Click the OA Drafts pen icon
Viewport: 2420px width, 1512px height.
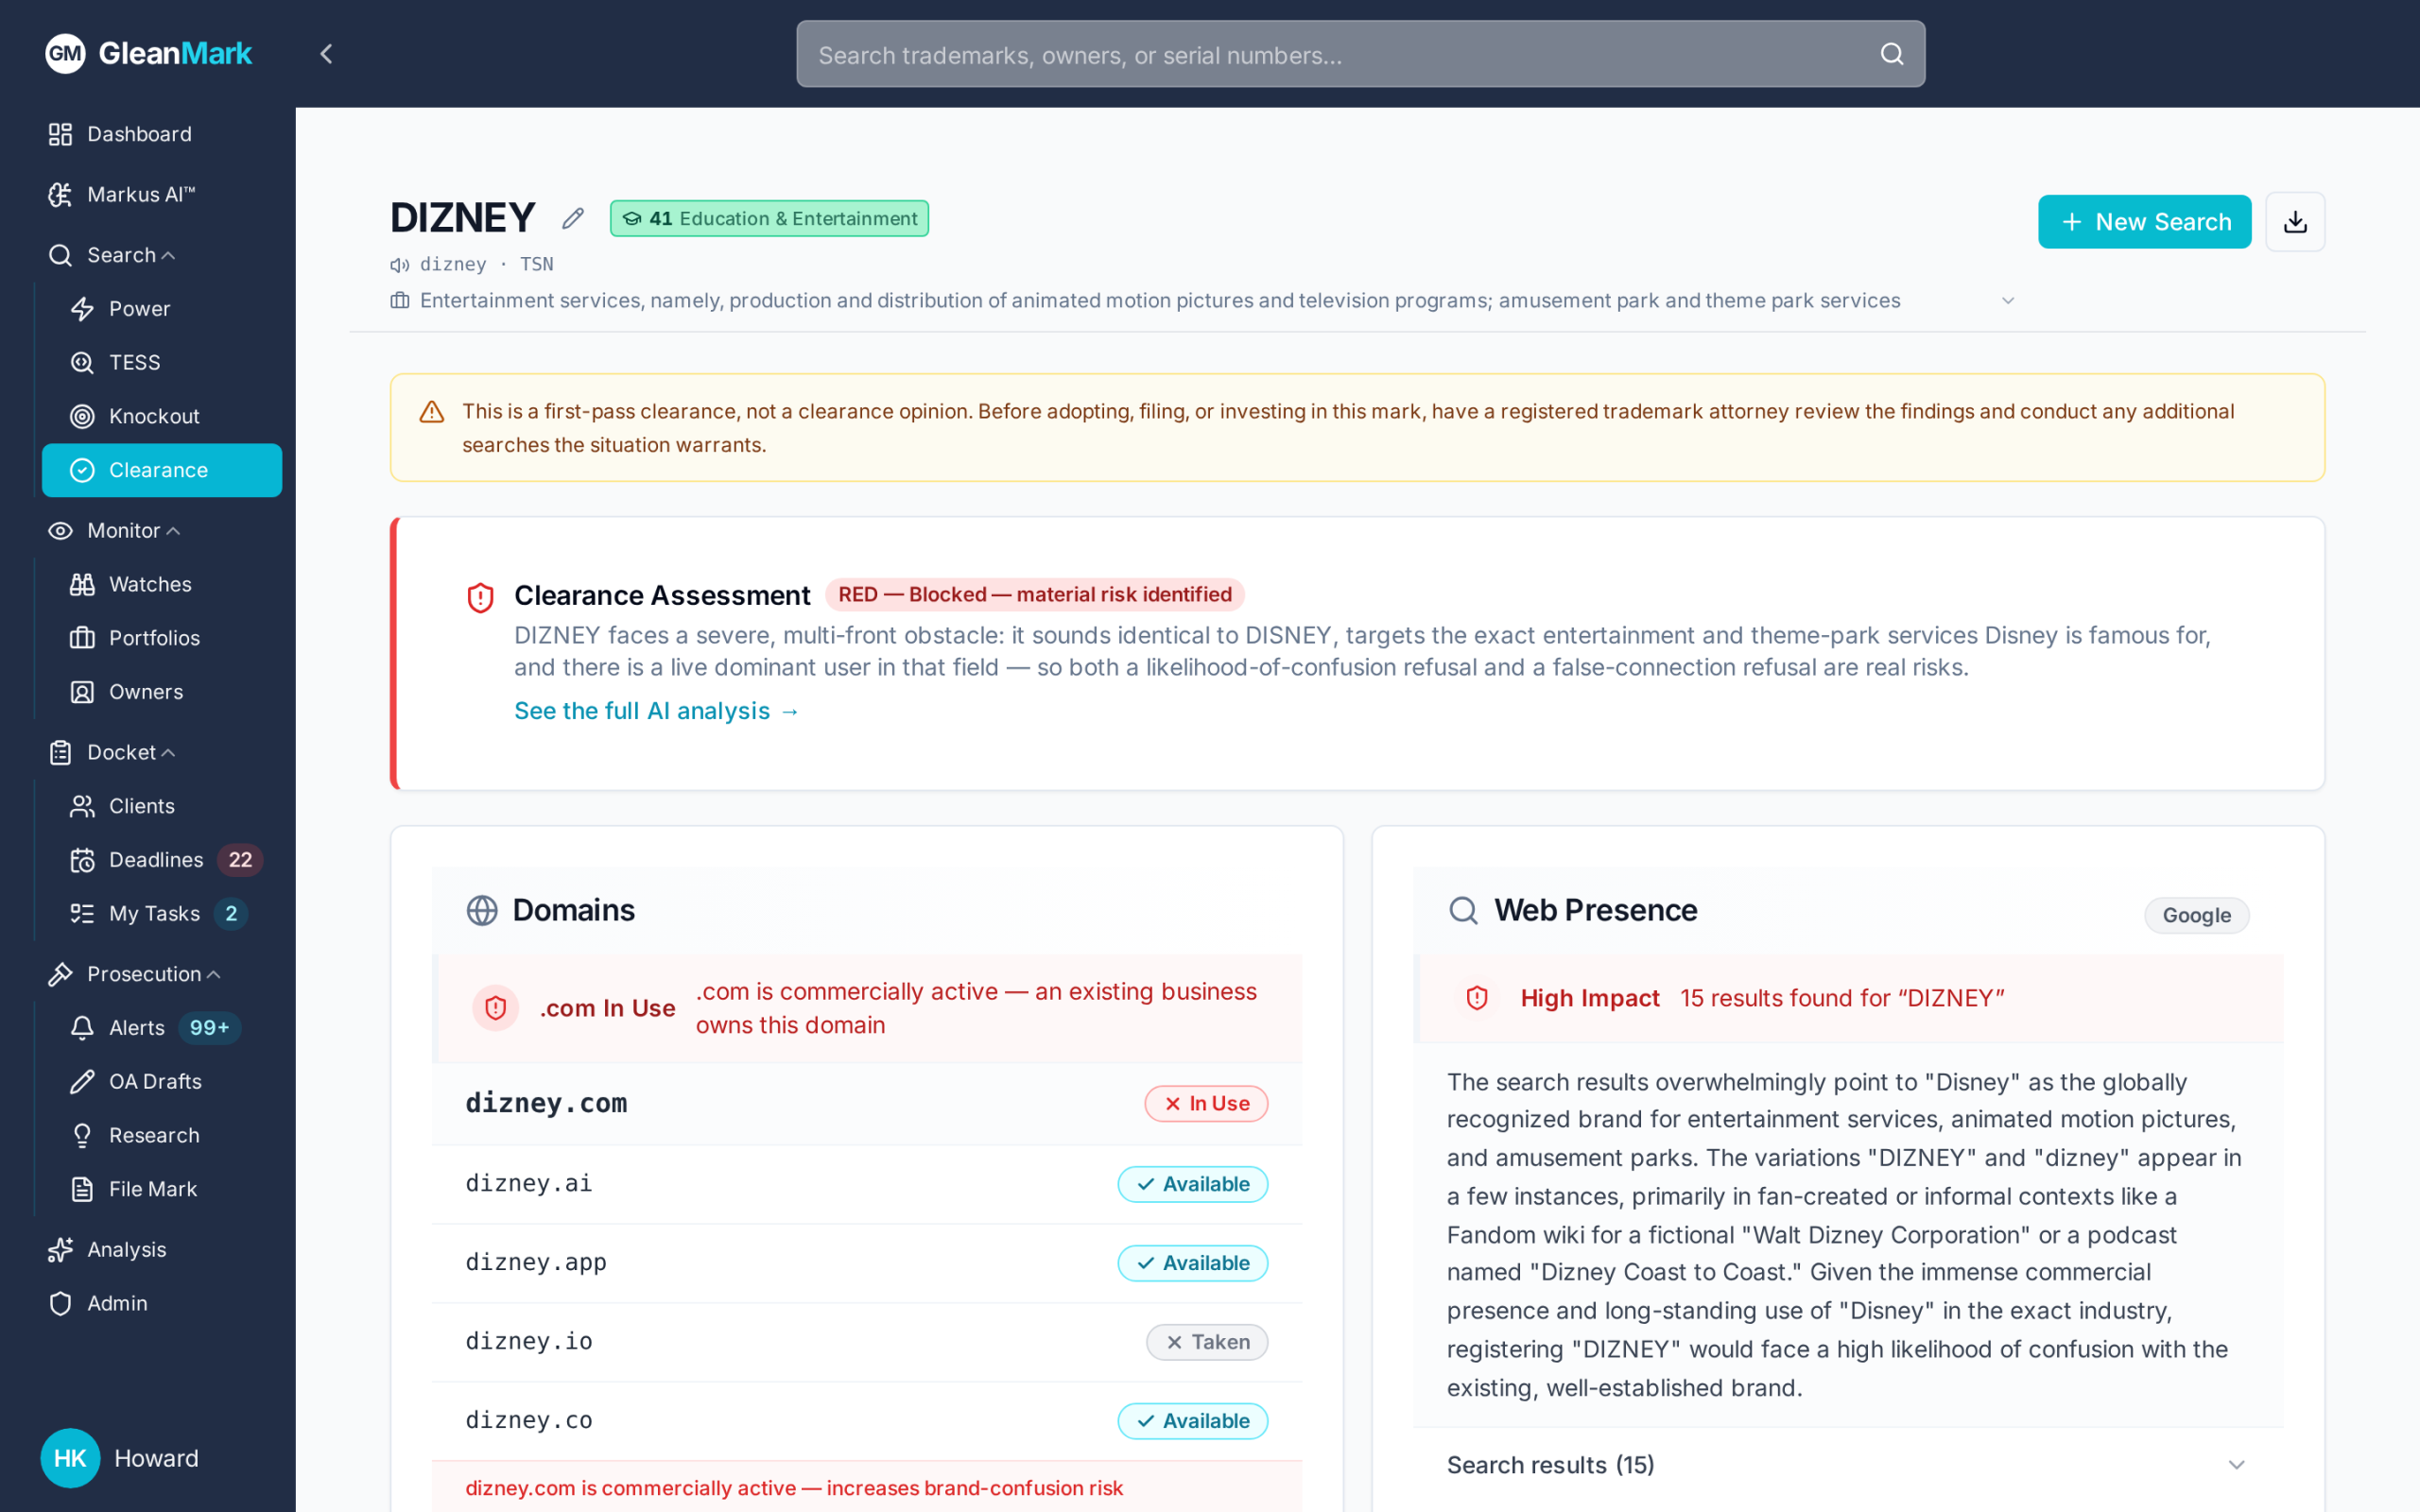[83, 1082]
